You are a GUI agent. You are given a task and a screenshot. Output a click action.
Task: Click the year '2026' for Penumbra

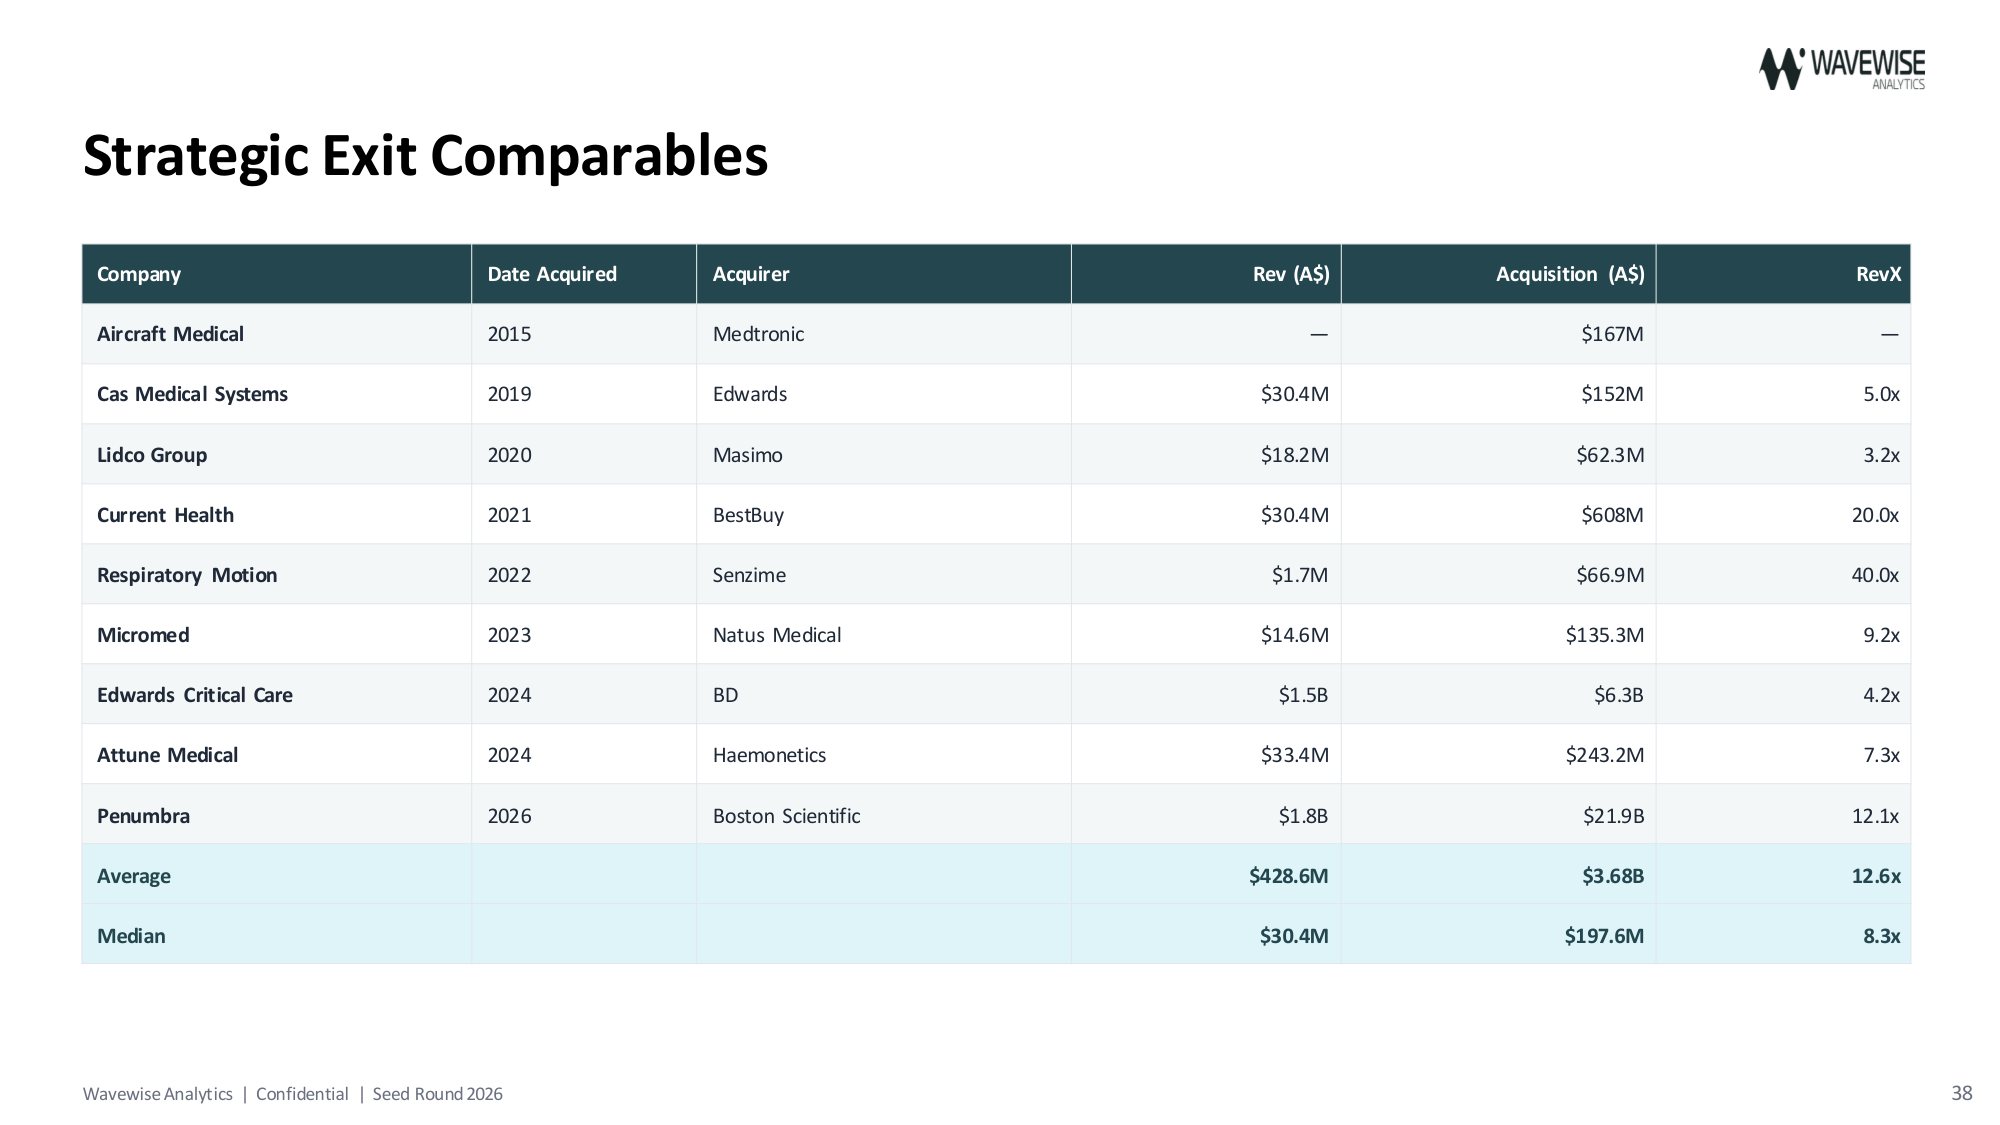click(509, 816)
